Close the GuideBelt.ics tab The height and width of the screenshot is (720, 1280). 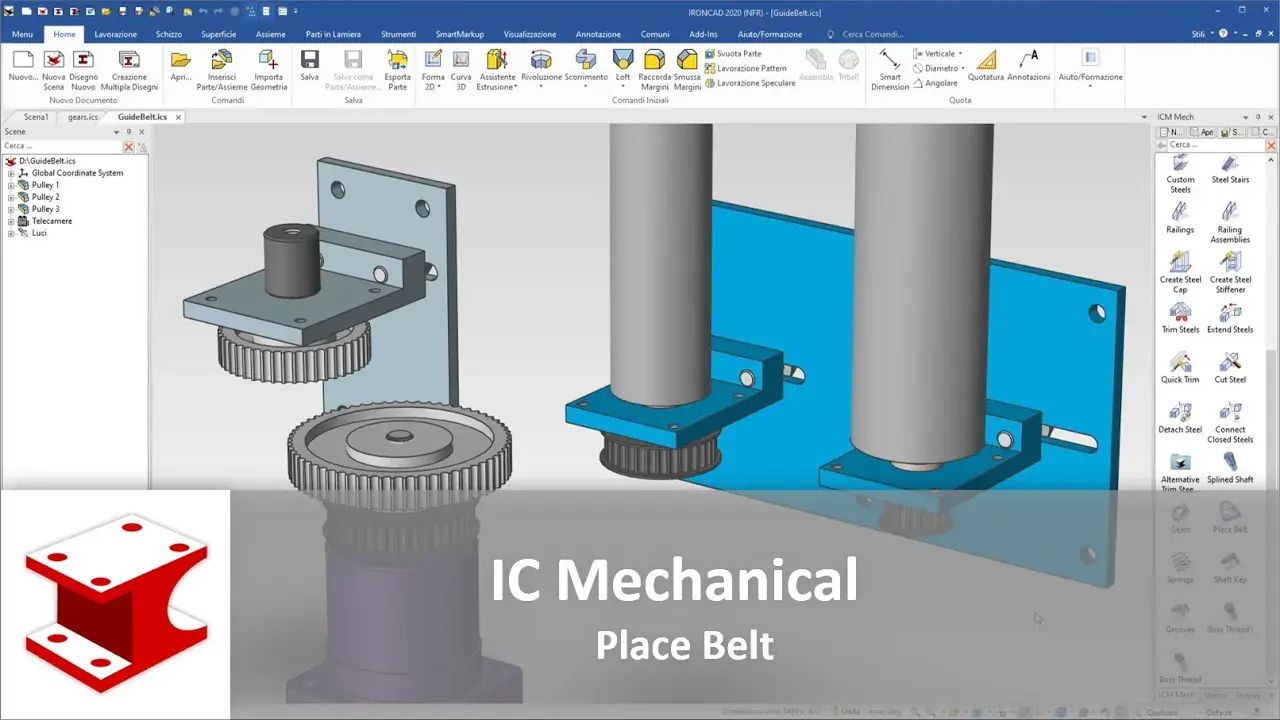[x=178, y=117]
